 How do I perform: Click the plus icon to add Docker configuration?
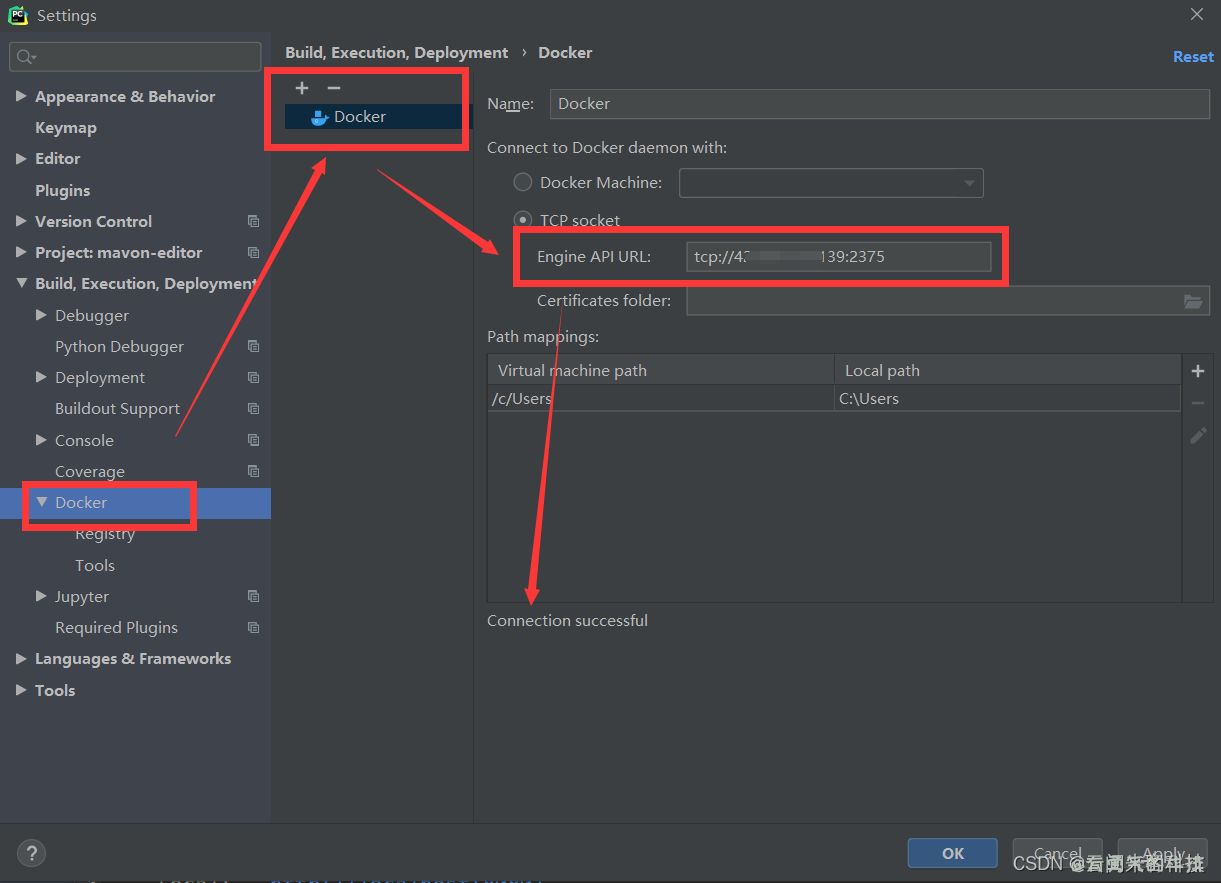point(302,88)
